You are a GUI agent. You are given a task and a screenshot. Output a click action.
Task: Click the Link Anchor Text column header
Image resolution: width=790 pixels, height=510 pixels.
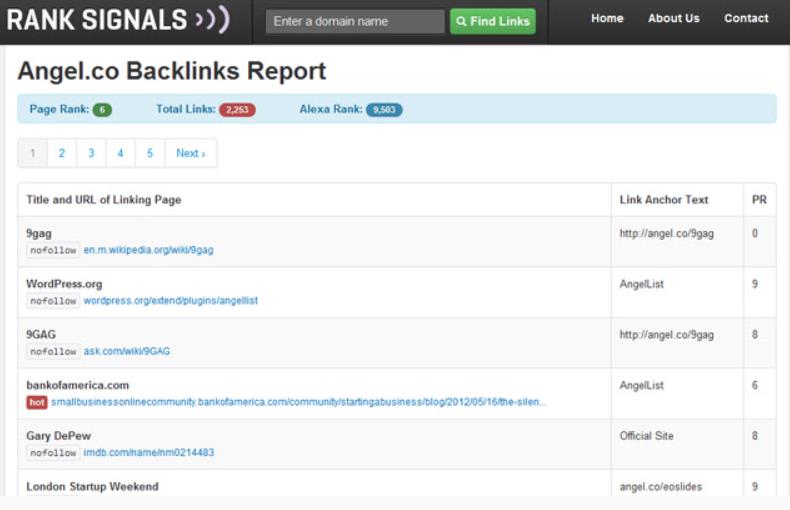pos(664,200)
